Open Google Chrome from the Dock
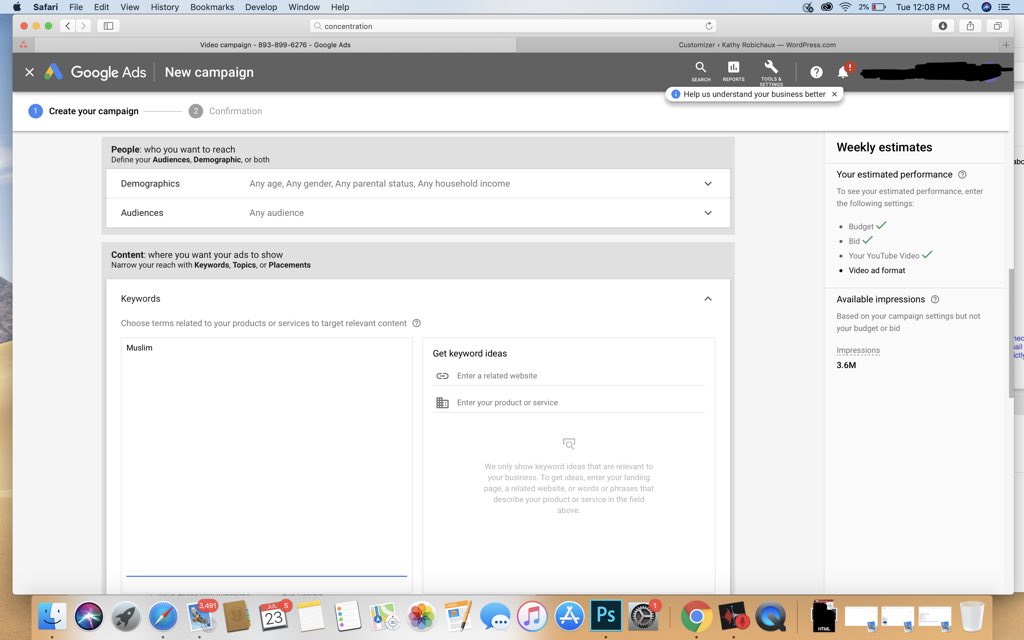 [696, 616]
